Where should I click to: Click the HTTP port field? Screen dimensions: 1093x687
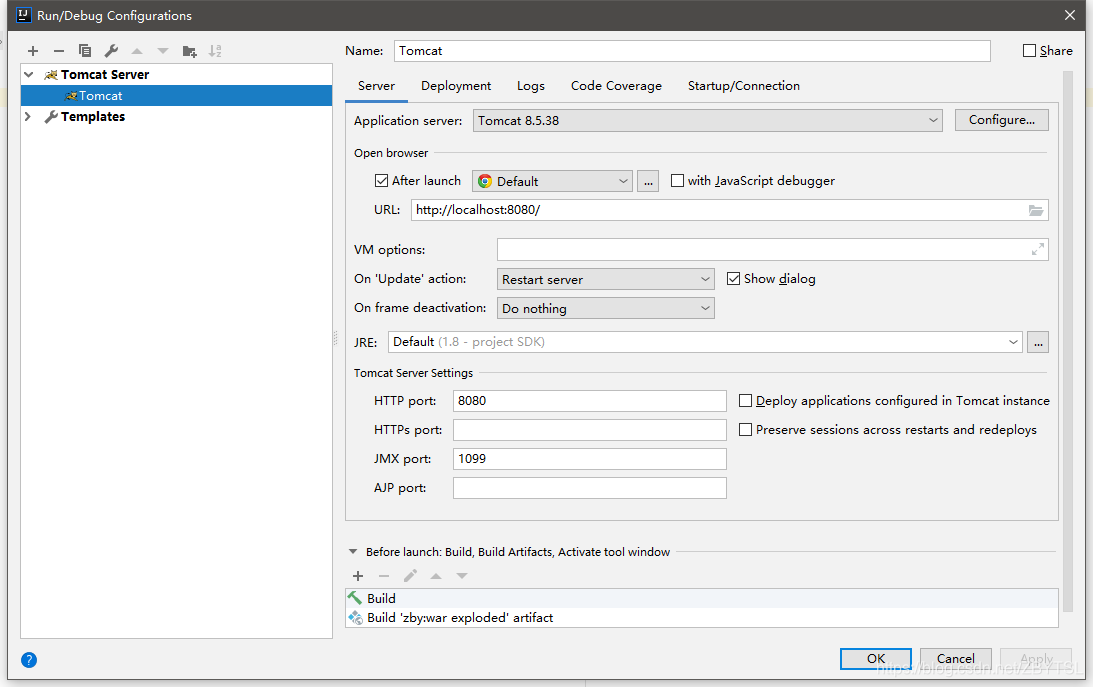coord(590,401)
